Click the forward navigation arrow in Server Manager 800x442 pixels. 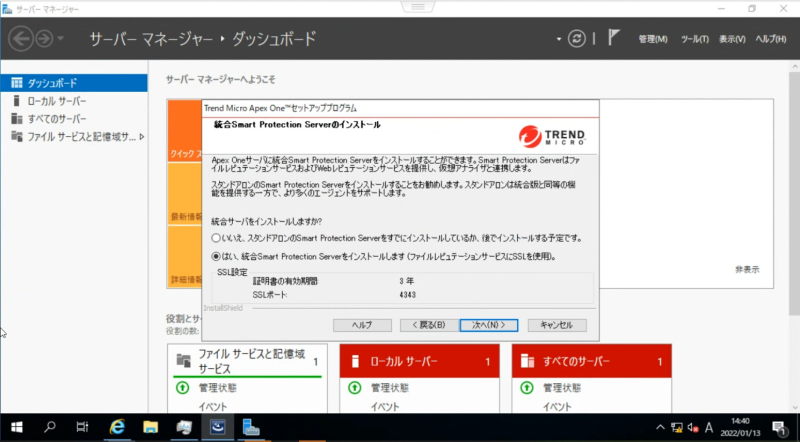pos(44,39)
